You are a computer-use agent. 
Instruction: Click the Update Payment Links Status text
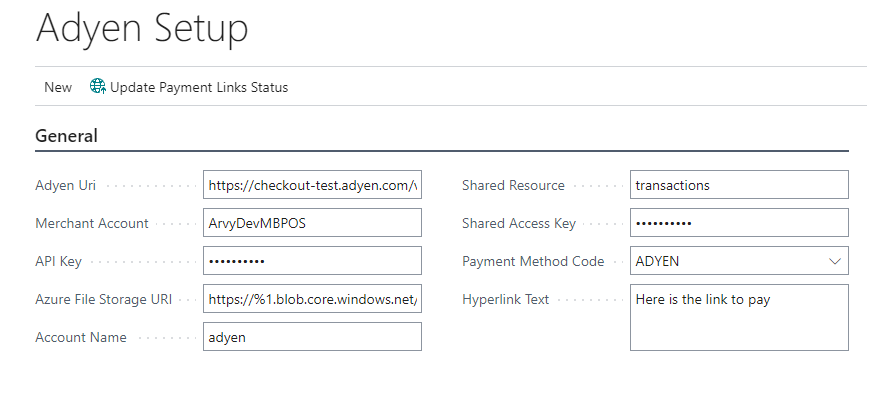coord(198,87)
